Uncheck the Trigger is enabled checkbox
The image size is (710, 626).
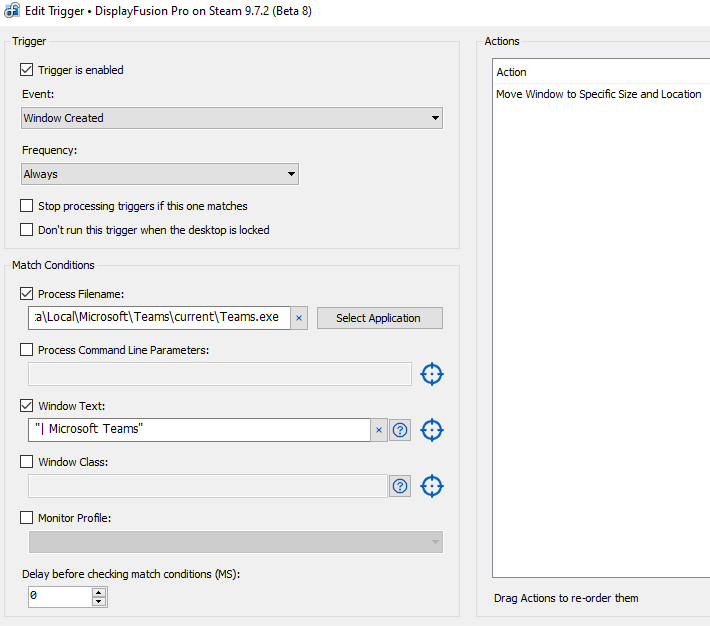(x=27, y=70)
